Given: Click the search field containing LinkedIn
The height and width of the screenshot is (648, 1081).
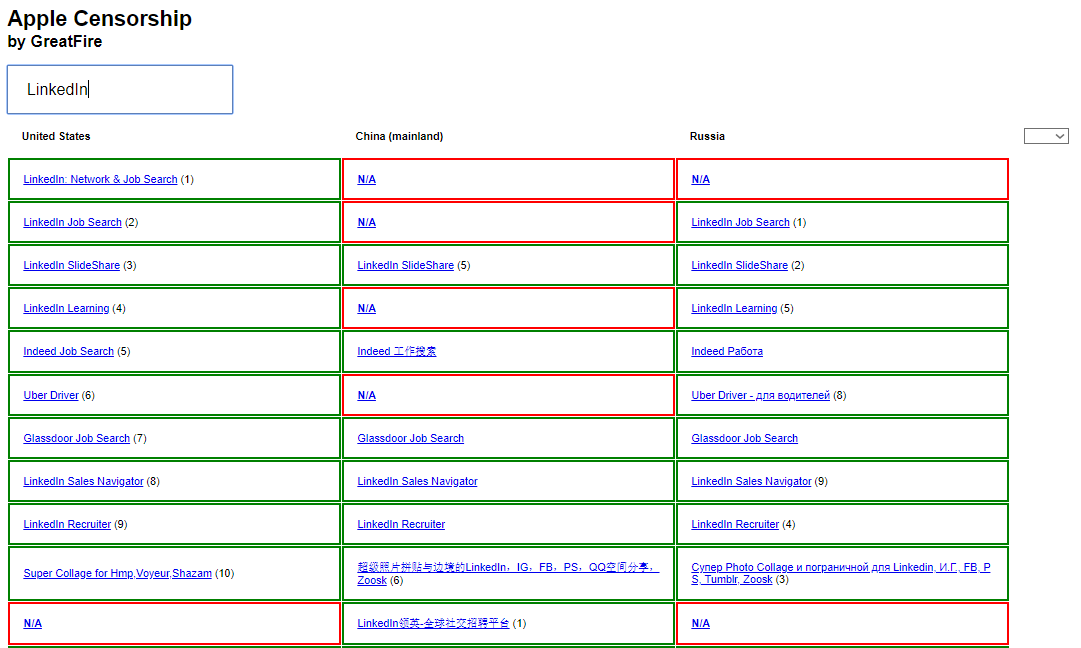Looking at the screenshot, I should point(120,90).
